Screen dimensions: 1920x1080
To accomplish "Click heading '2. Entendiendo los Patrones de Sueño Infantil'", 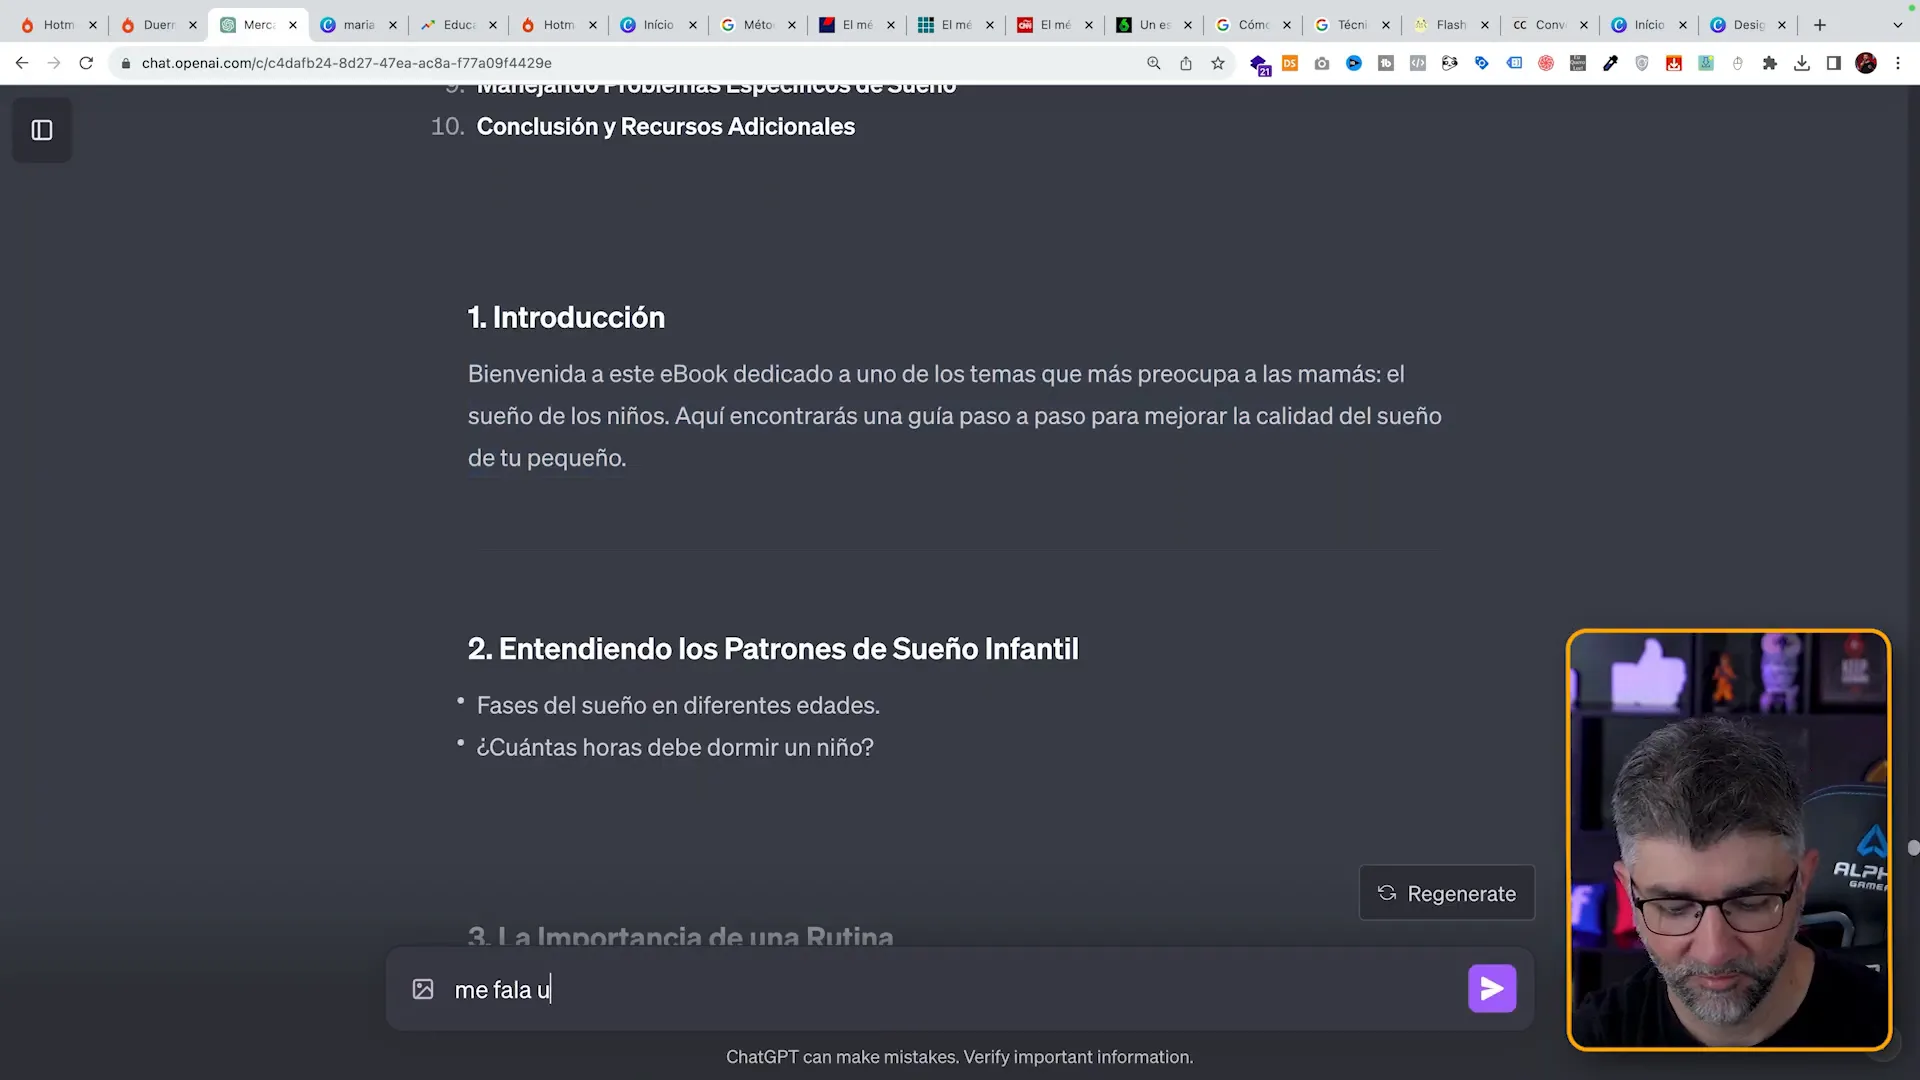I will pyautogui.click(x=773, y=649).
